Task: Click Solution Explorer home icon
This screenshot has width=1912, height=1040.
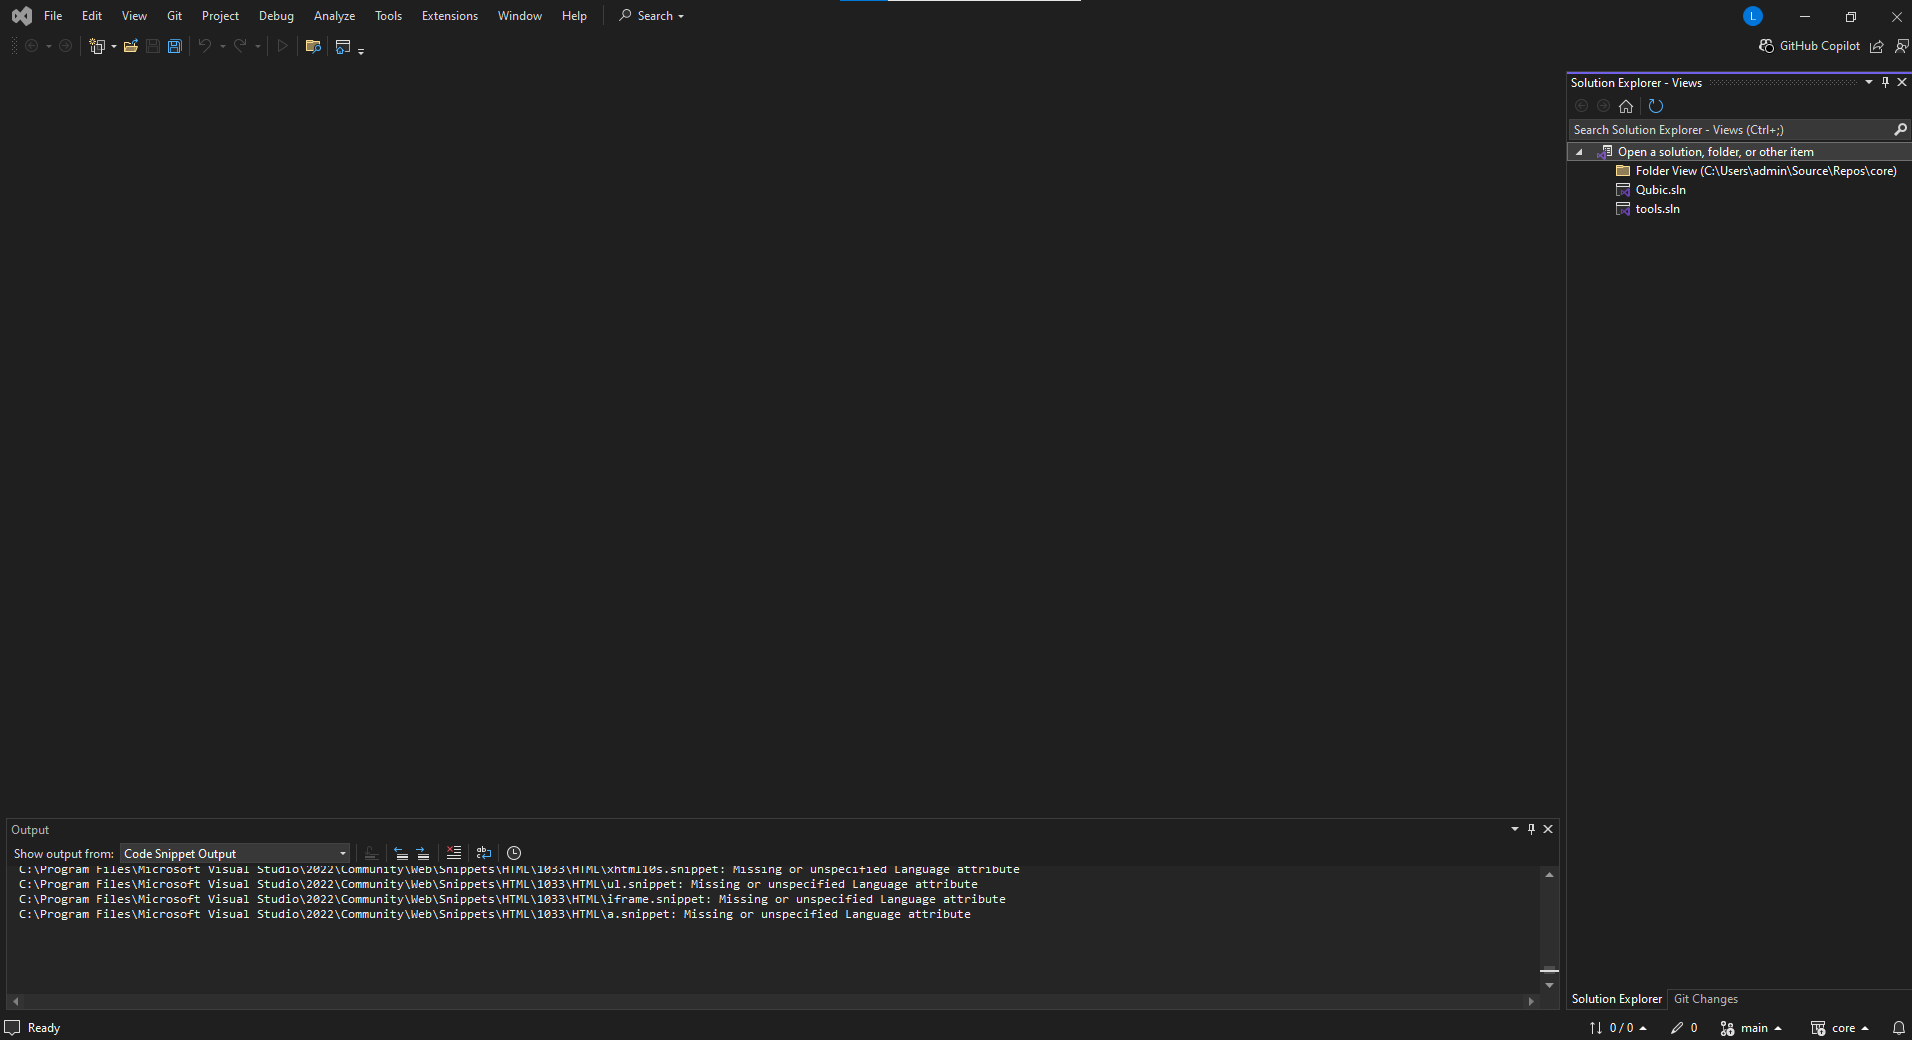Action: click(x=1626, y=106)
